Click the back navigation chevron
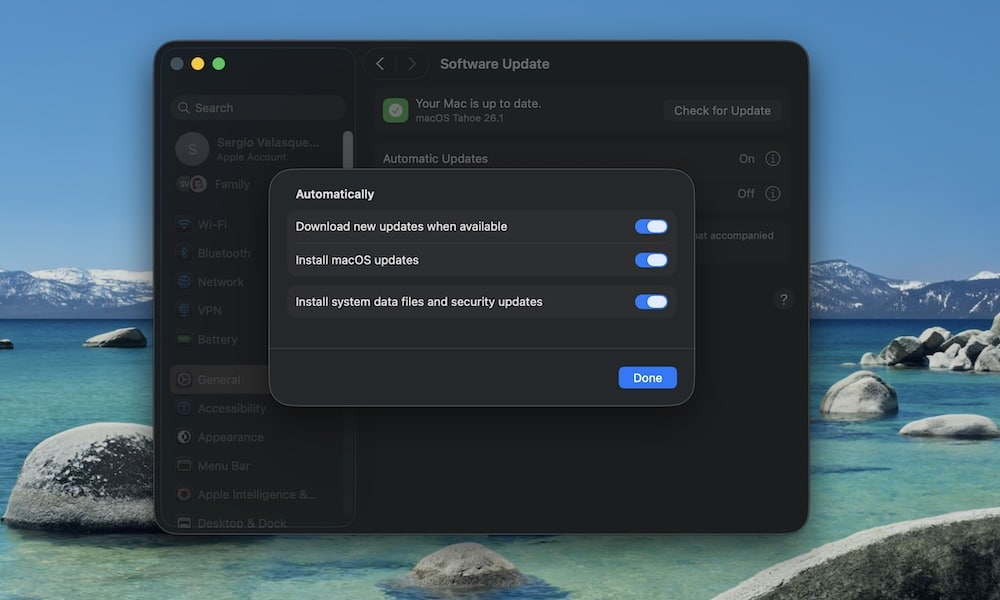This screenshot has height=600, width=1000. click(380, 63)
